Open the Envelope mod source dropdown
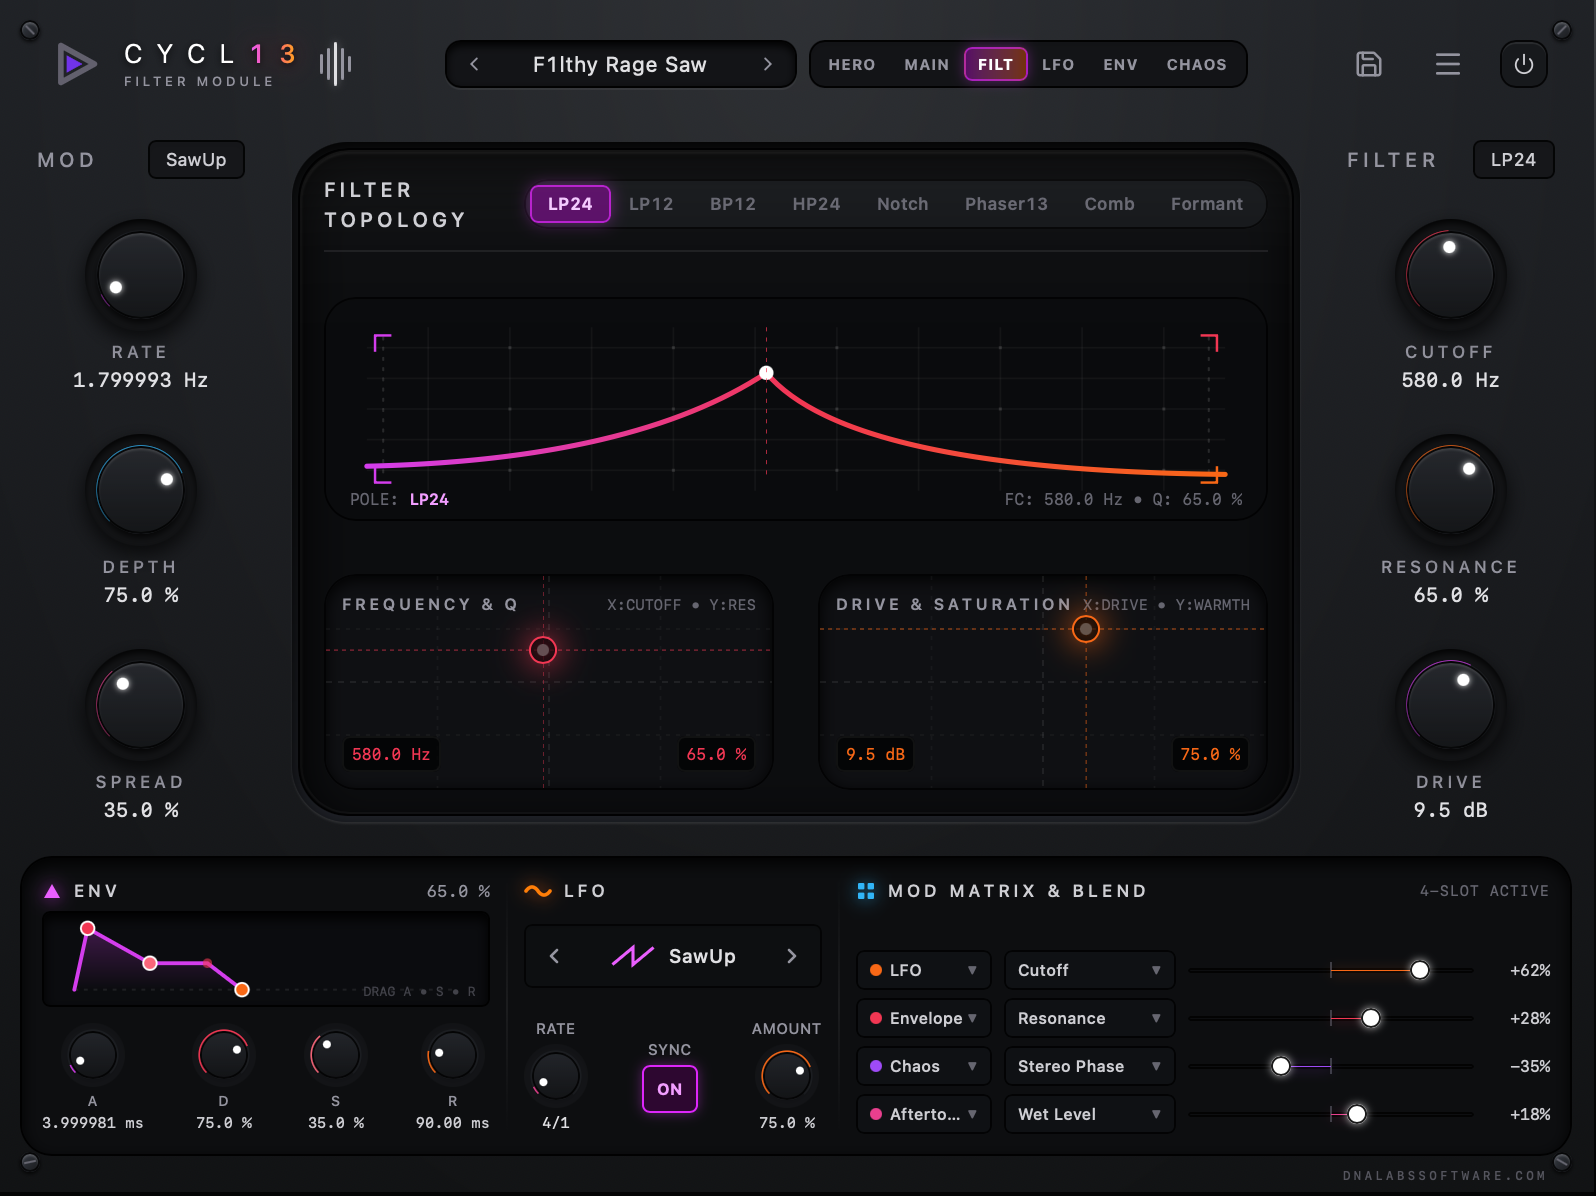Screen dimensions: 1596x1196 click(924, 1018)
